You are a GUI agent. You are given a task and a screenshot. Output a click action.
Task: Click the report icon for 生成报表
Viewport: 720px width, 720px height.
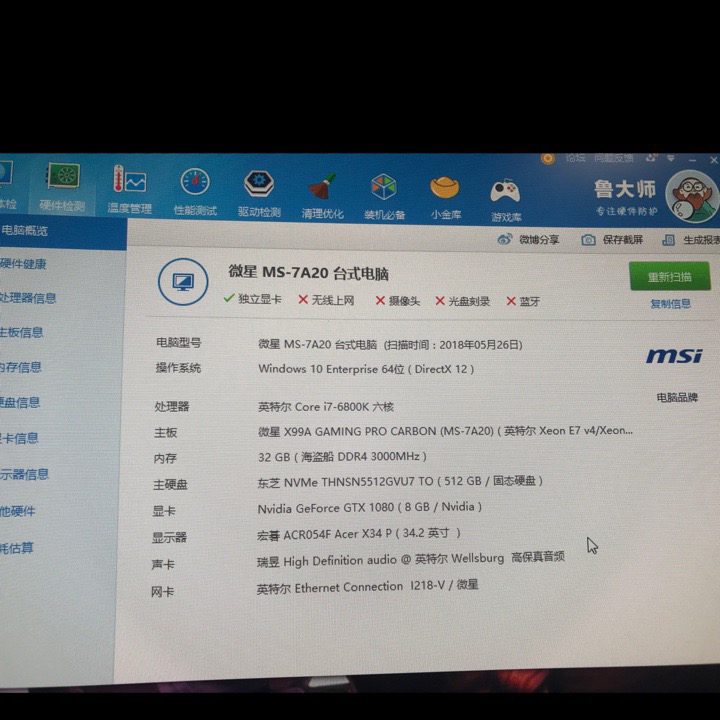669,240
